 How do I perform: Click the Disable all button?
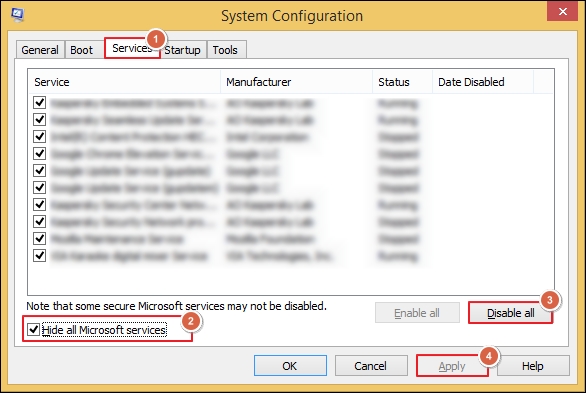pyautogui.click(x=511, y=313)
